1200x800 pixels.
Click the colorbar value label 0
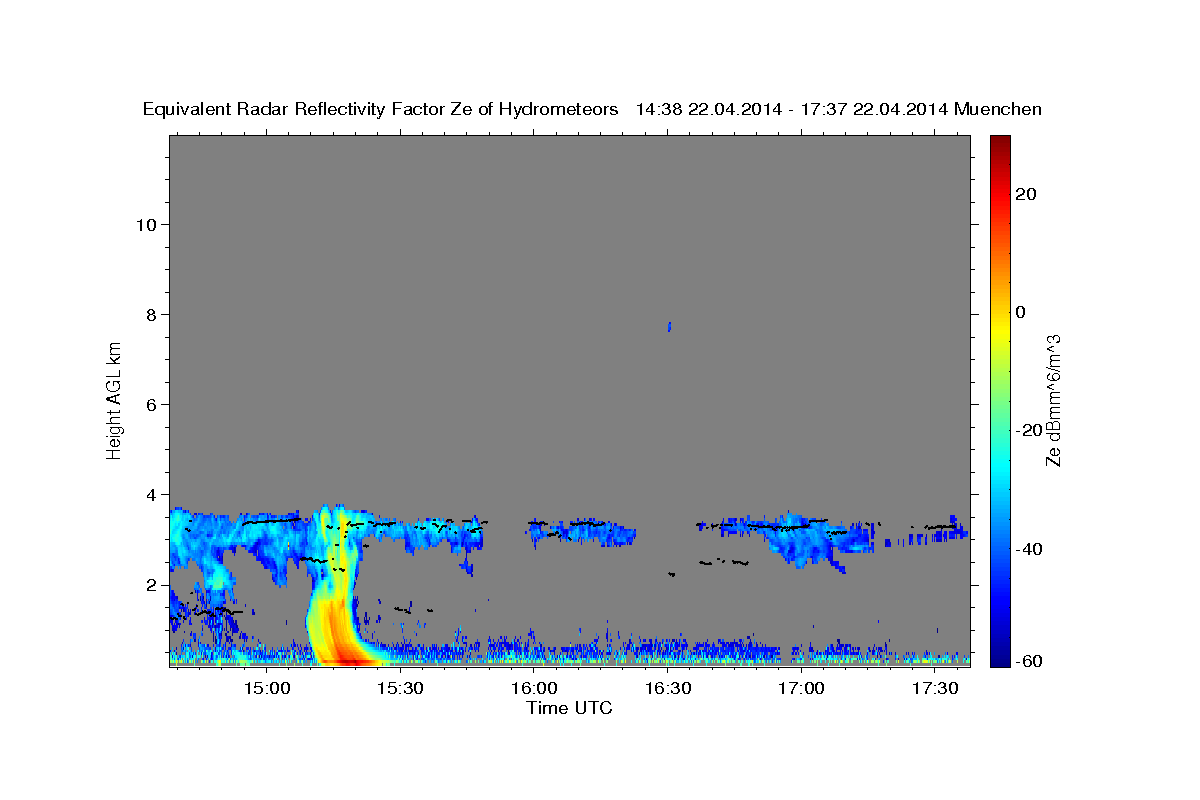(1021, 312)
